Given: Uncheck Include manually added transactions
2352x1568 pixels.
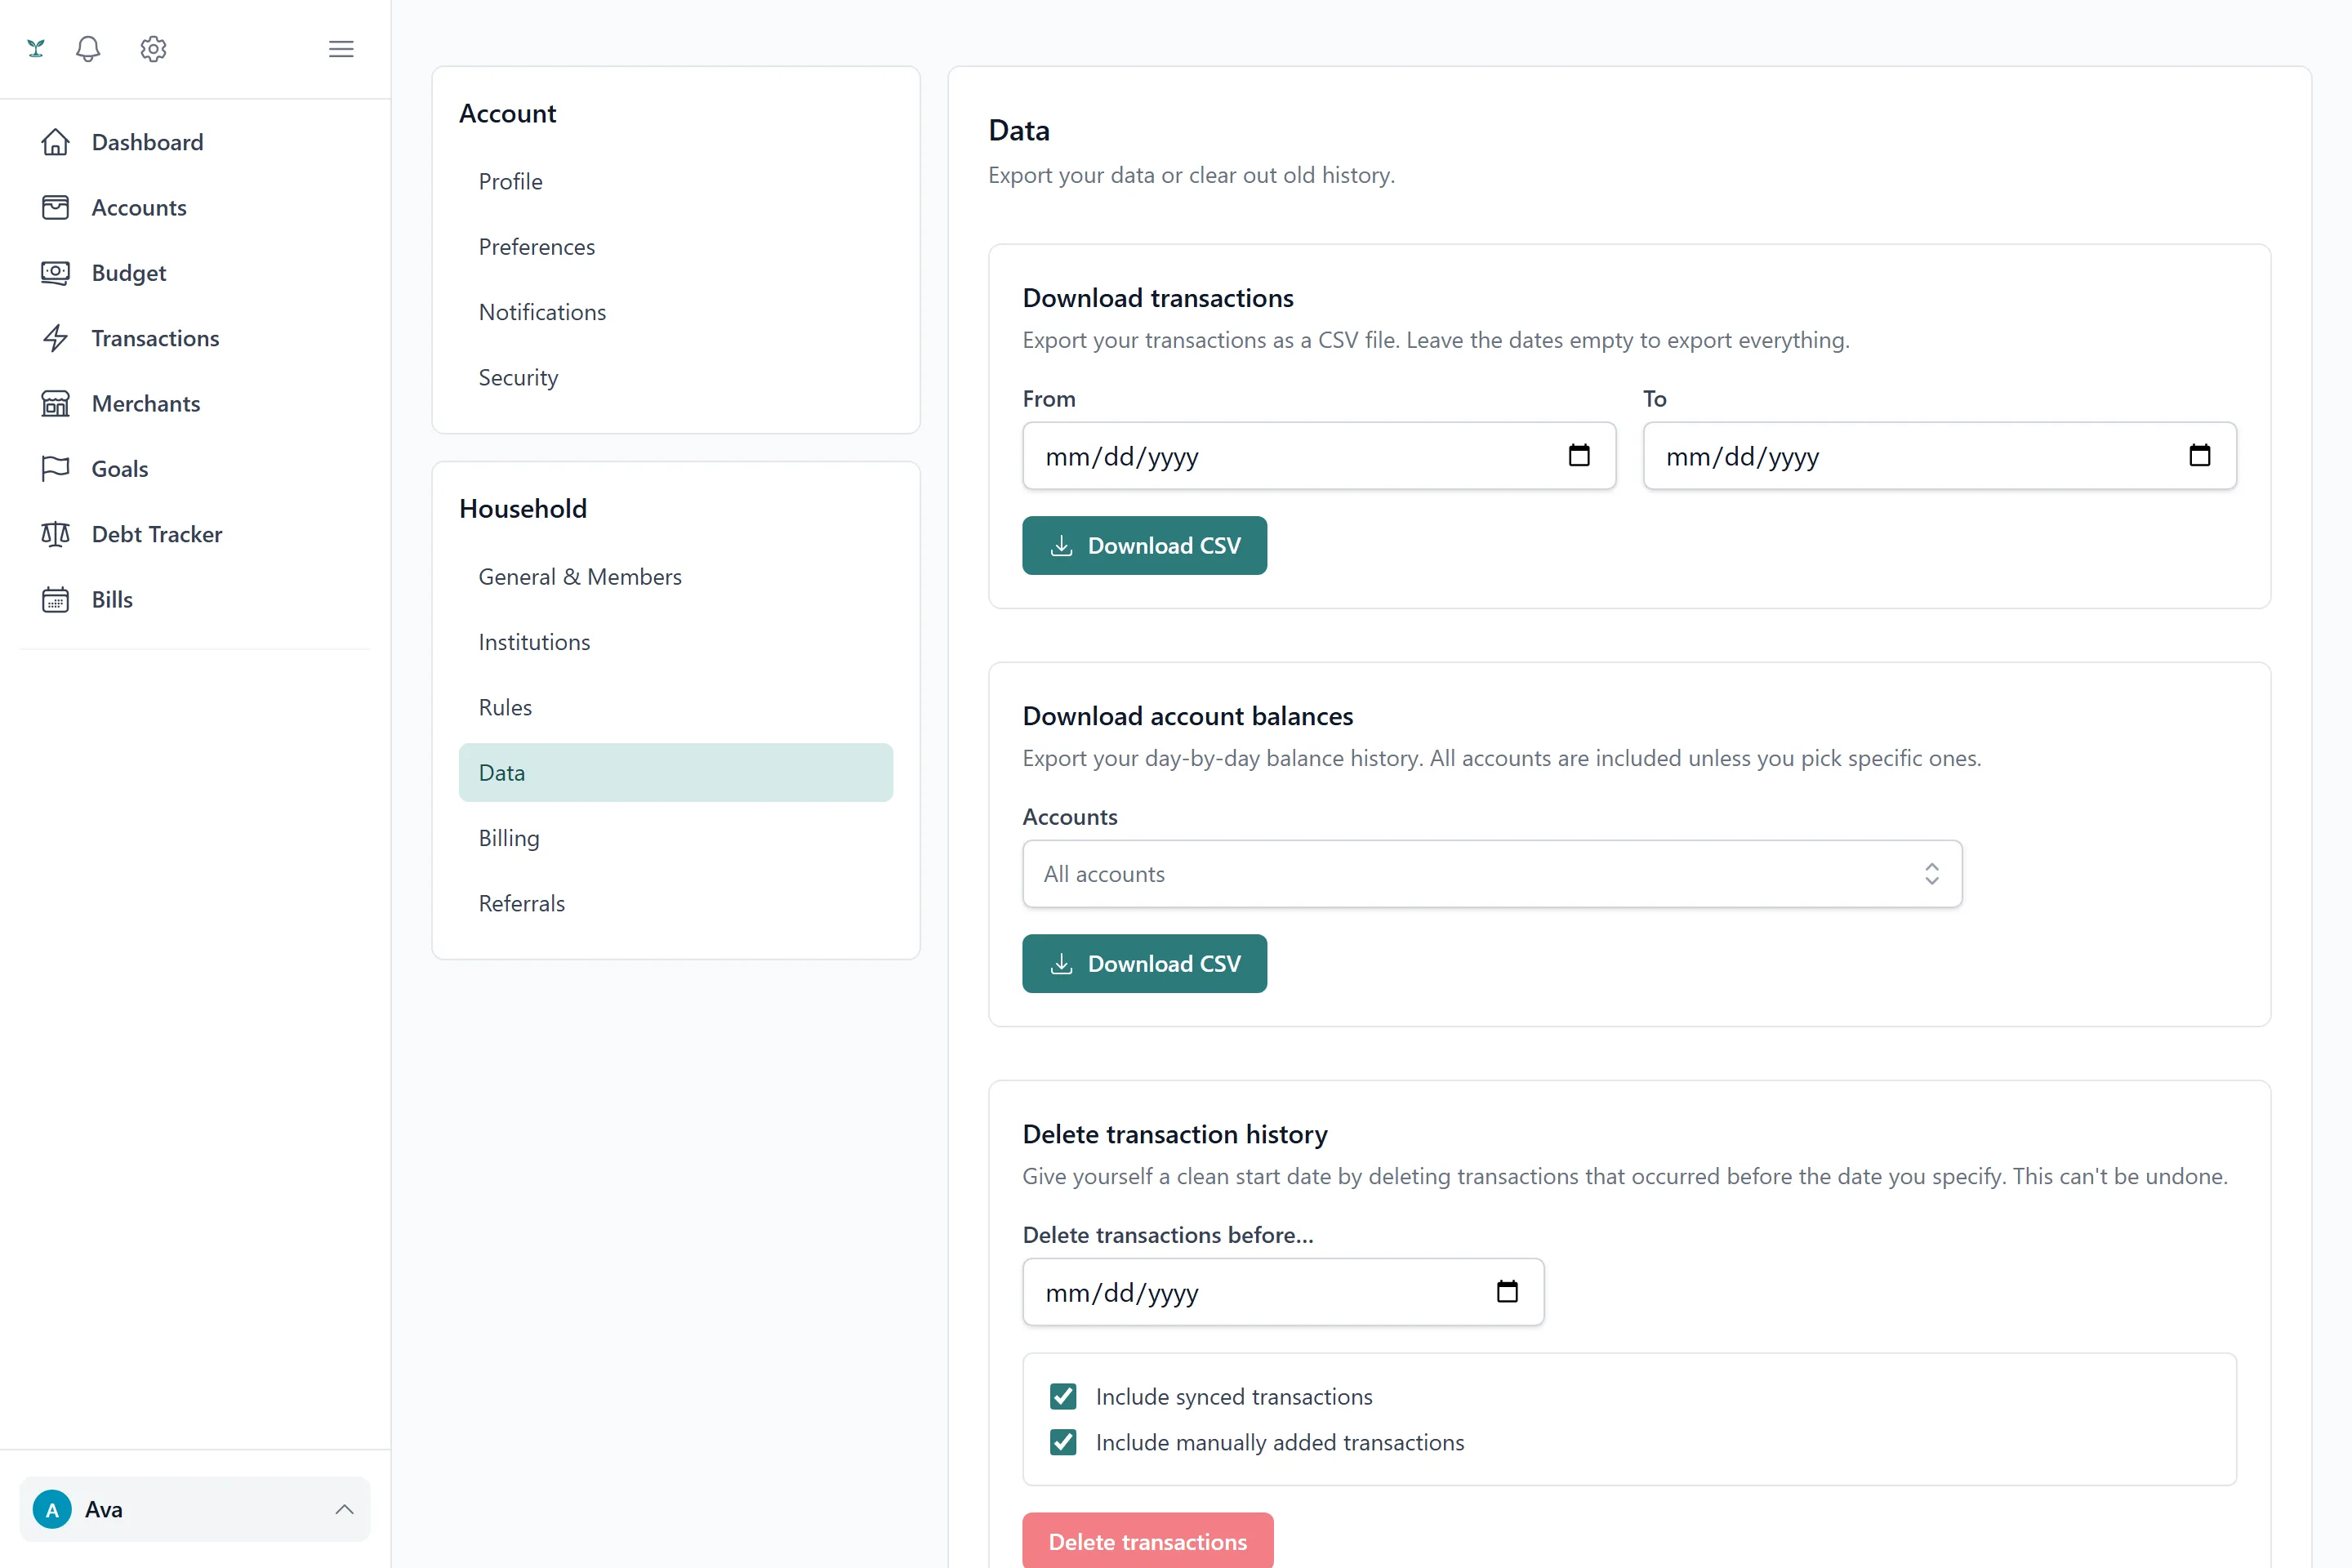Looking at the screenshot, I should click(1063, 1442).
